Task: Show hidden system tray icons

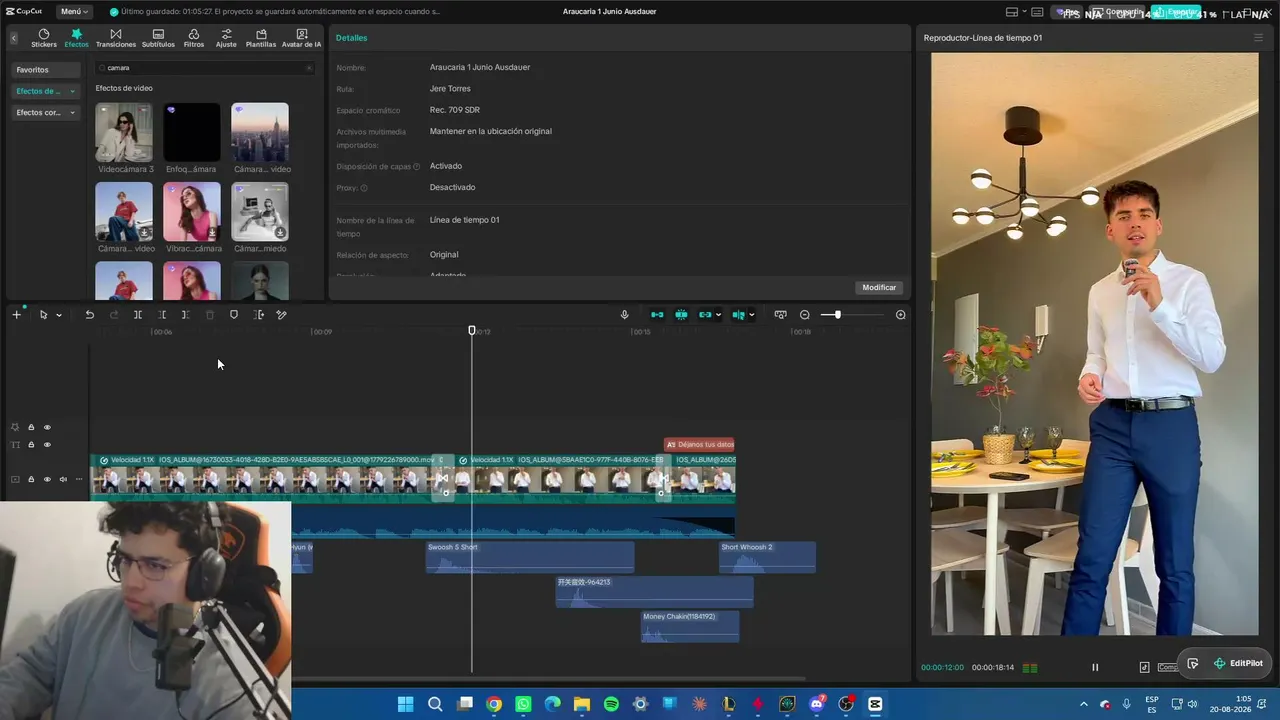Action: tap(1084, 704)
